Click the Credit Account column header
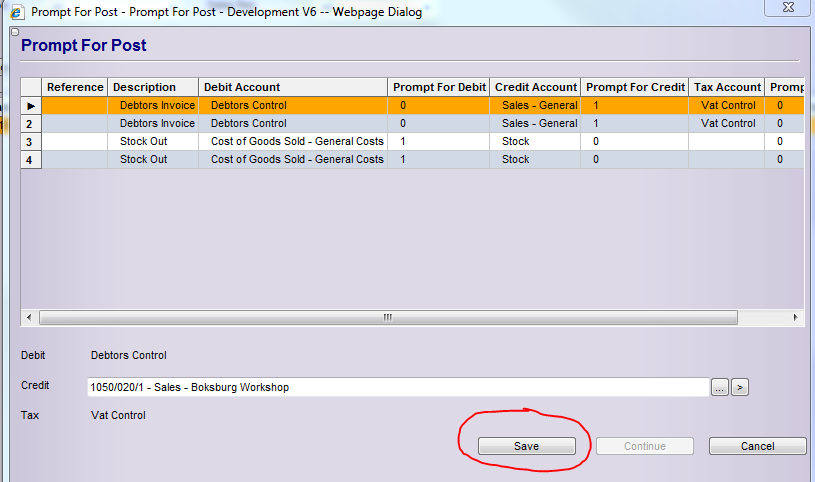 click(x=535, y=87)
